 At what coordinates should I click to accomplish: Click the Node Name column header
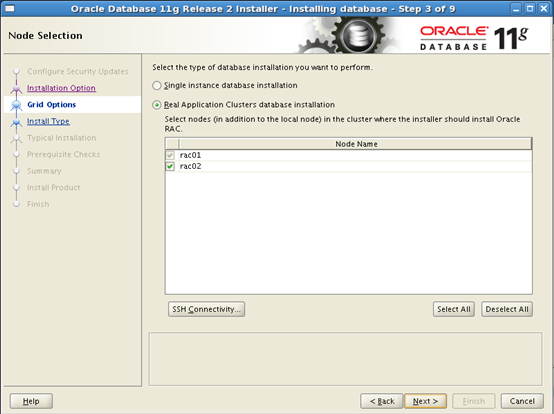coord(356,144)
